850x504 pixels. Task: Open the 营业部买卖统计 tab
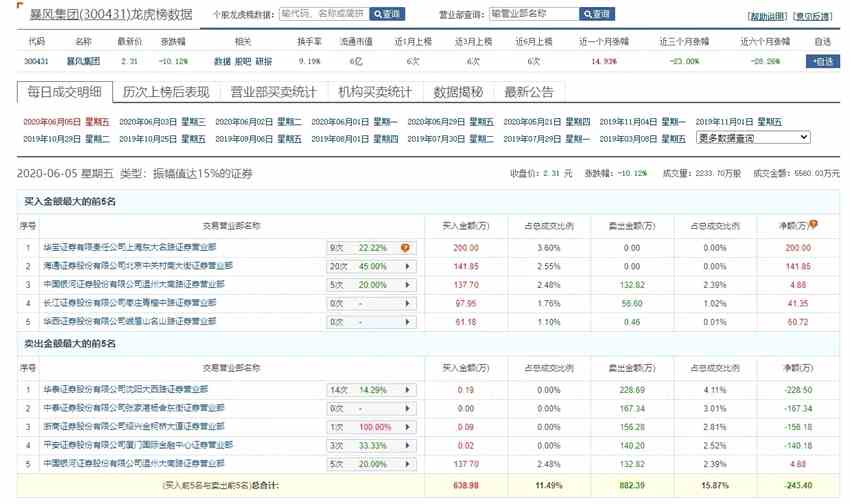coord(273,92)
